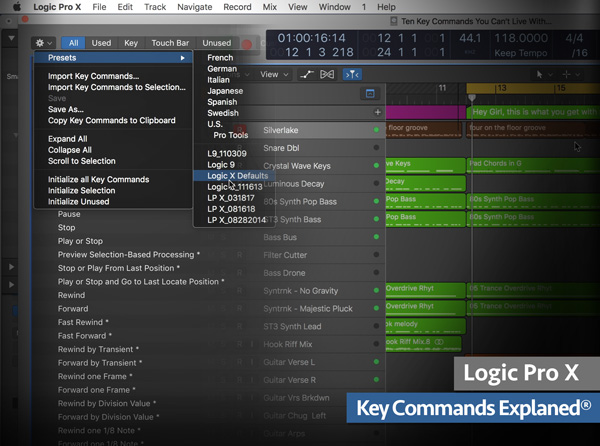This screenshot has height=446, width=600.
Task: Click the red record indicator beside Unused tab
Action: click(247, 44)
